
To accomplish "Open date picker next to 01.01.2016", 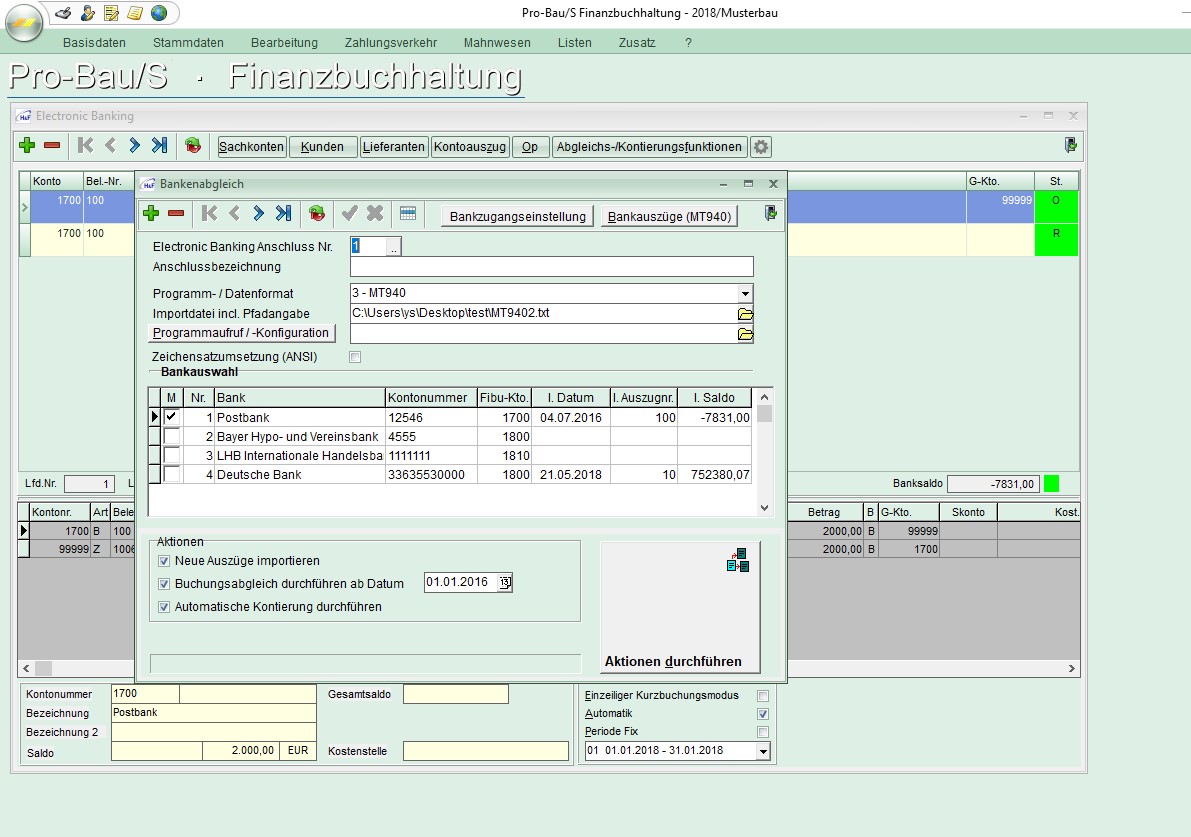I will [x=505, y=583].
